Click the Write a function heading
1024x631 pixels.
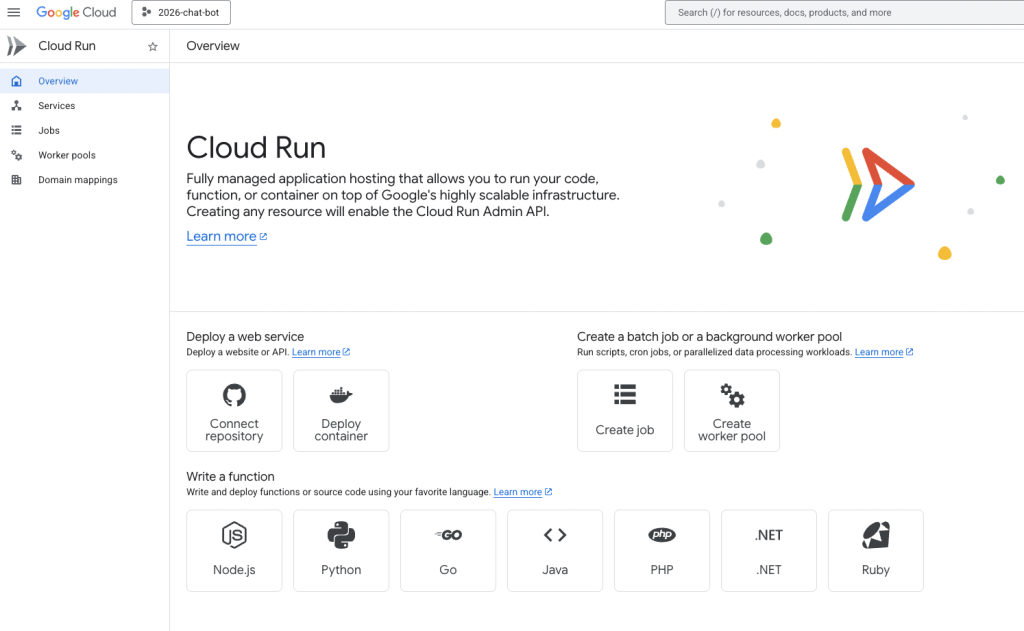pyautogui.click(x=231, y=476)
